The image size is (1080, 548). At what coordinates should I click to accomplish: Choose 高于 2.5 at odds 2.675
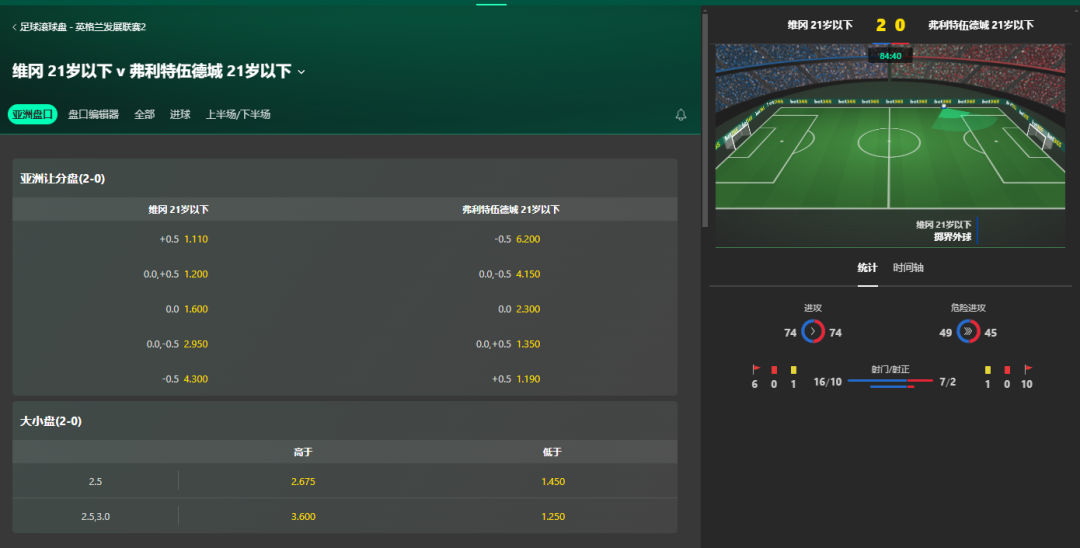[x=303, y=481]
